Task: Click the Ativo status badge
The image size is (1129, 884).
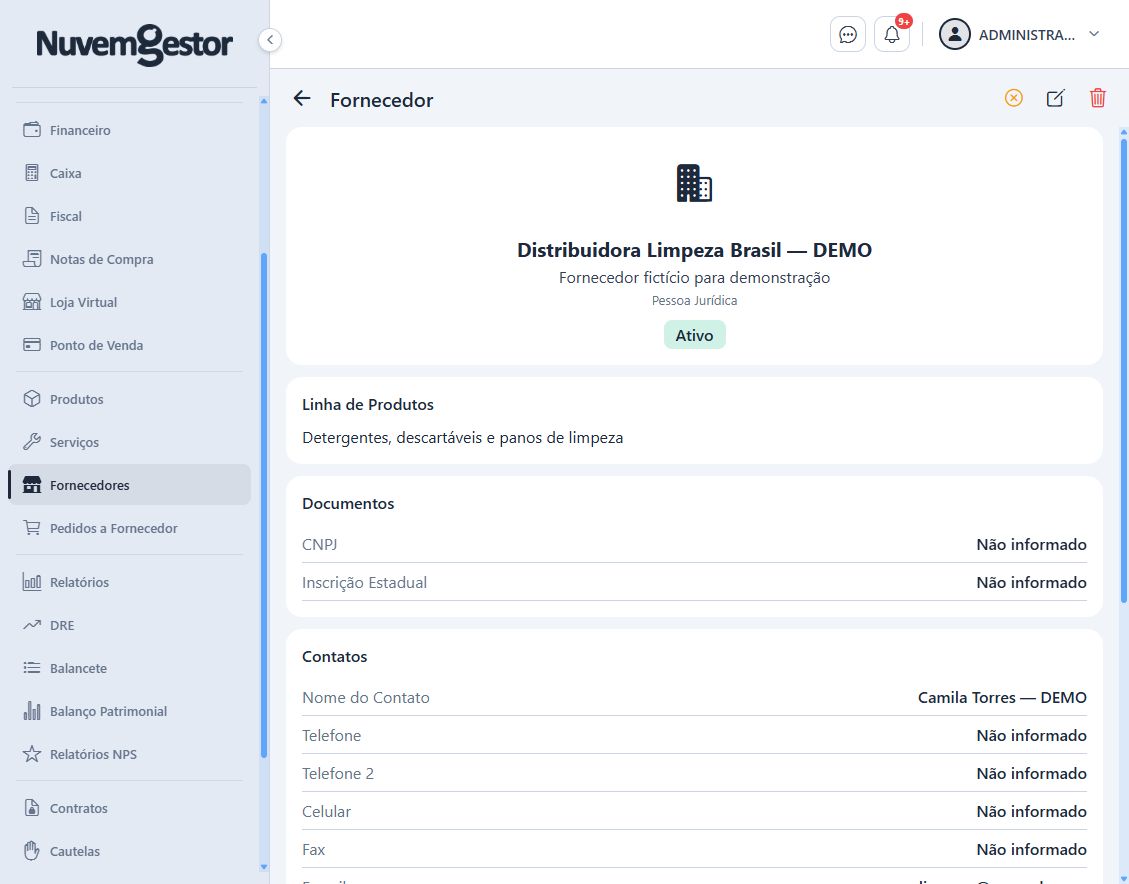Action: point(694,335)
